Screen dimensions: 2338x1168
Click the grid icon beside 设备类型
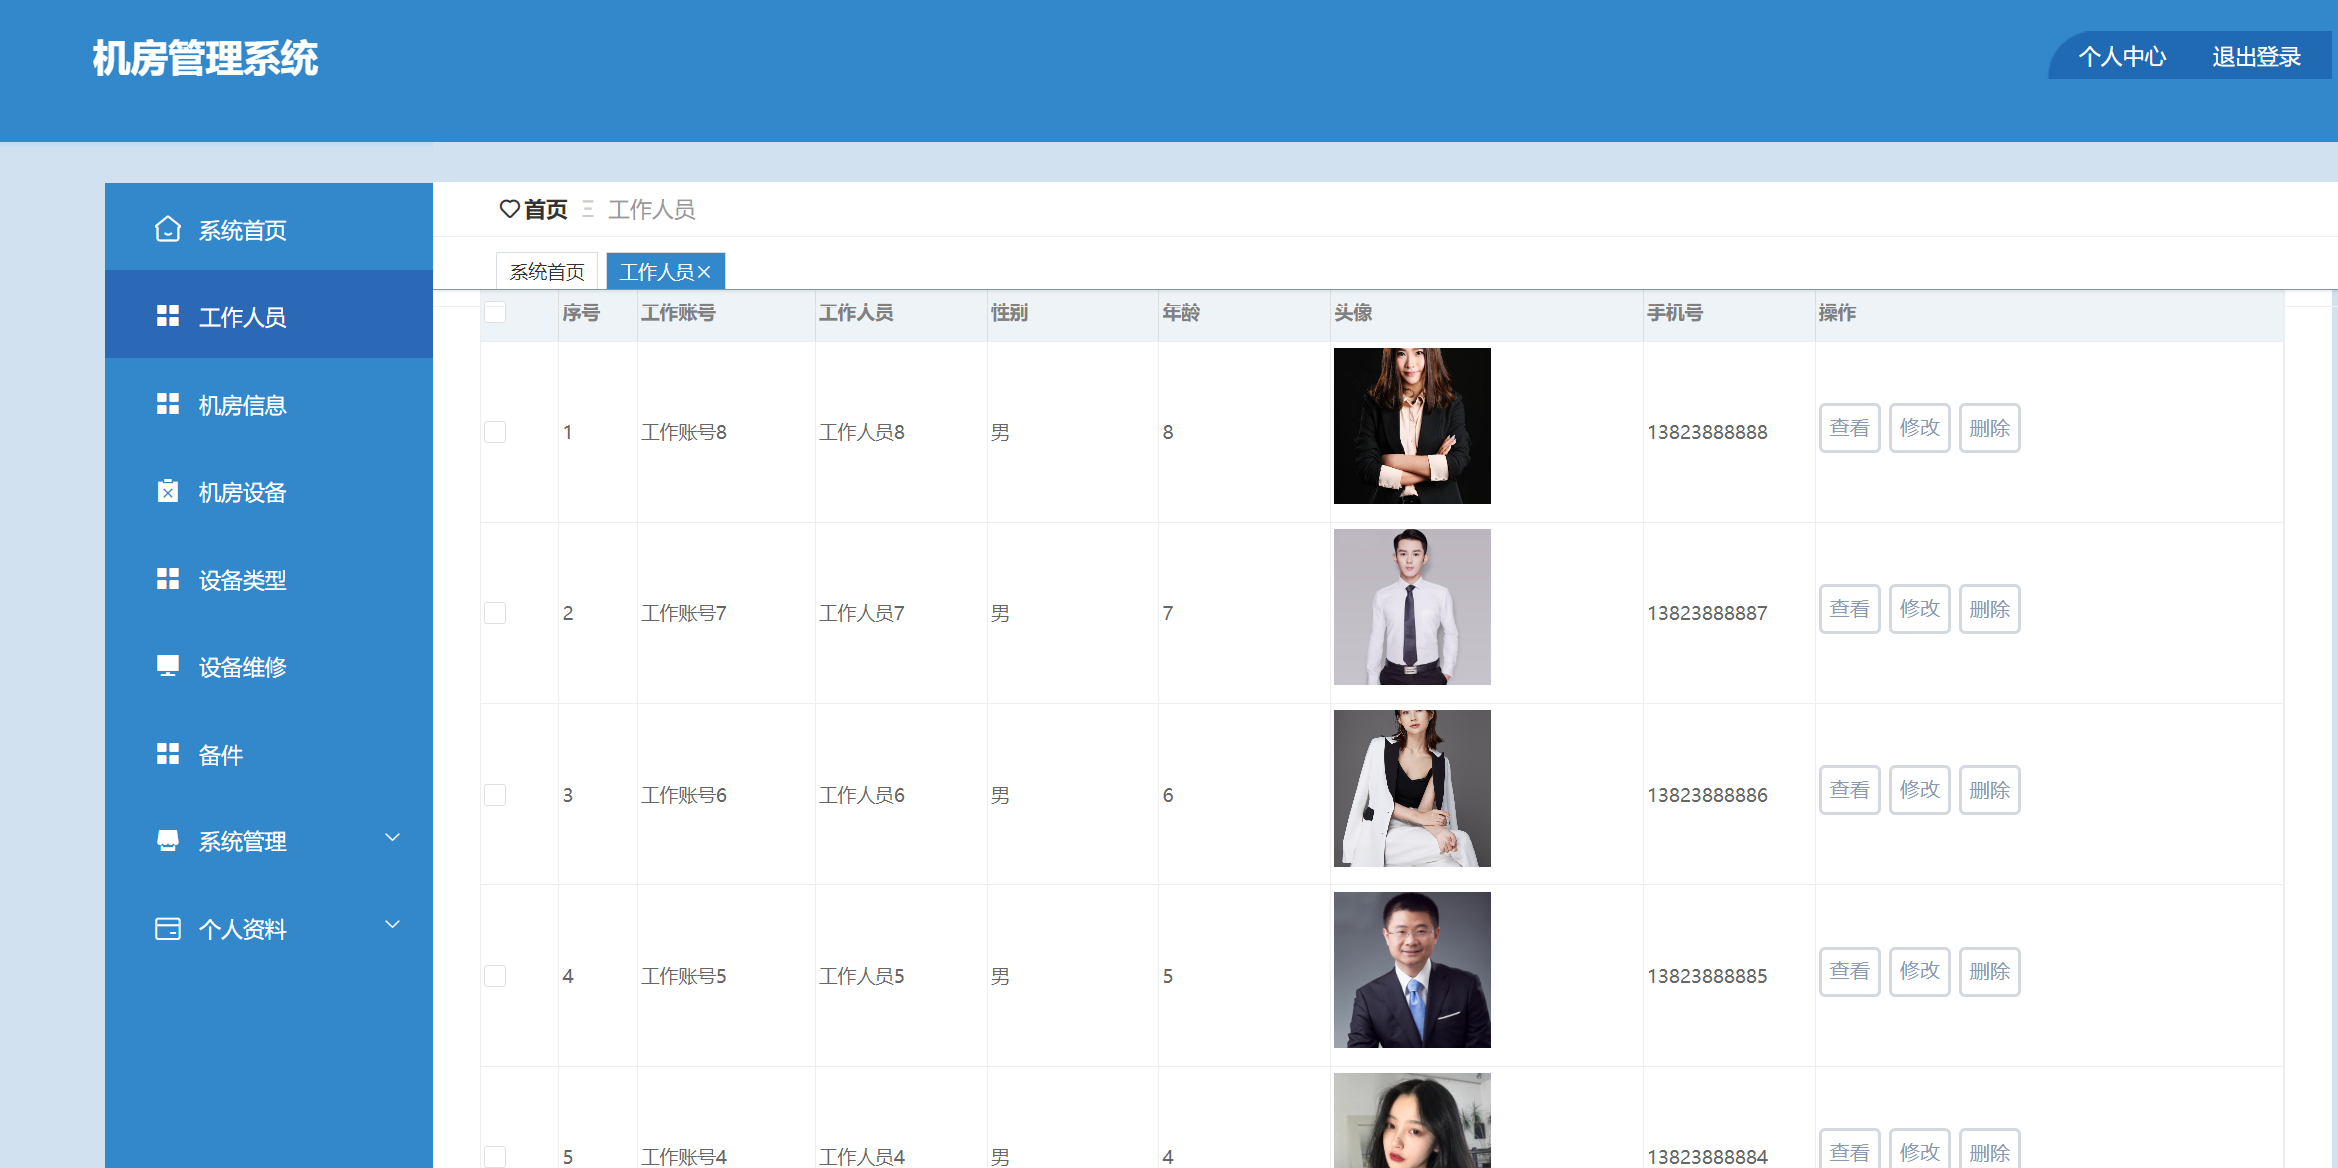click(168, 579)
